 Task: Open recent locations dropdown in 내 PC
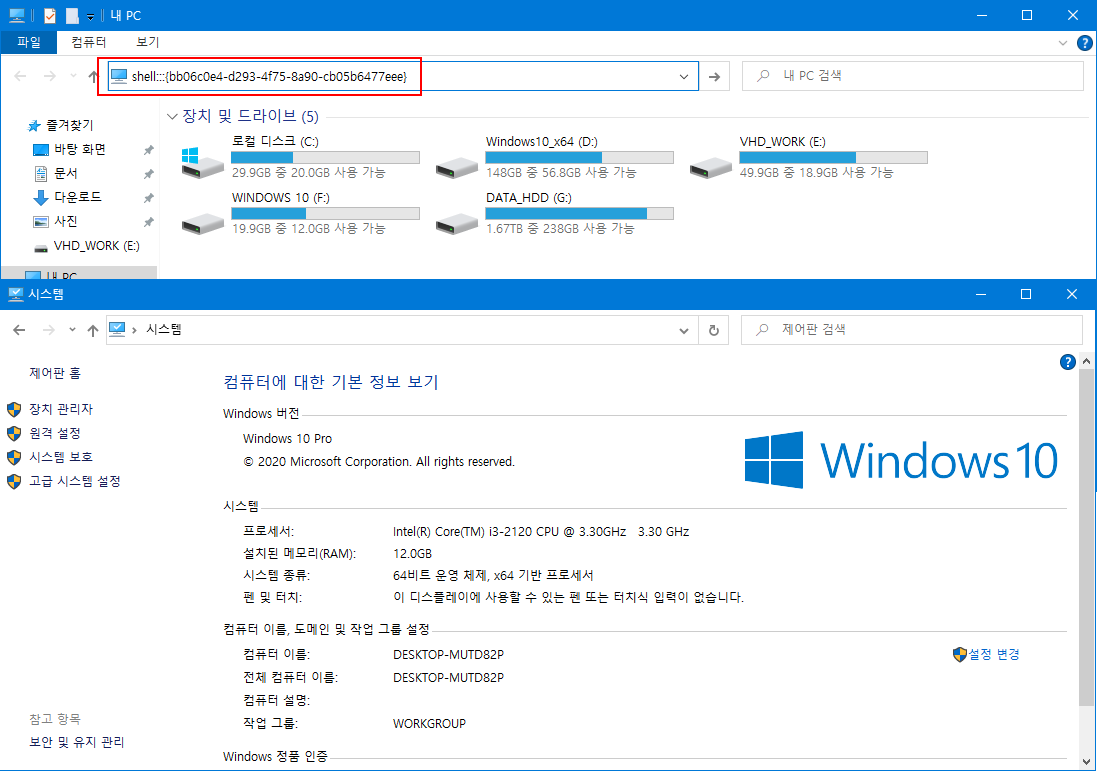73,76
